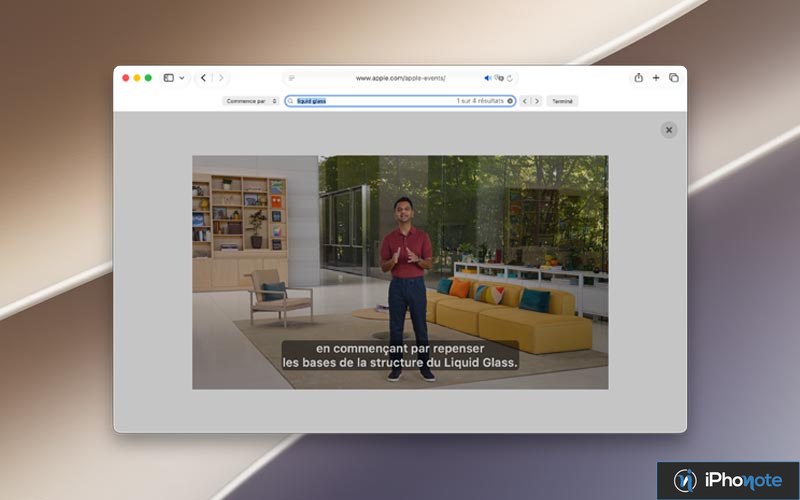Clear the find-on-page search text

(x=510, y=101)
